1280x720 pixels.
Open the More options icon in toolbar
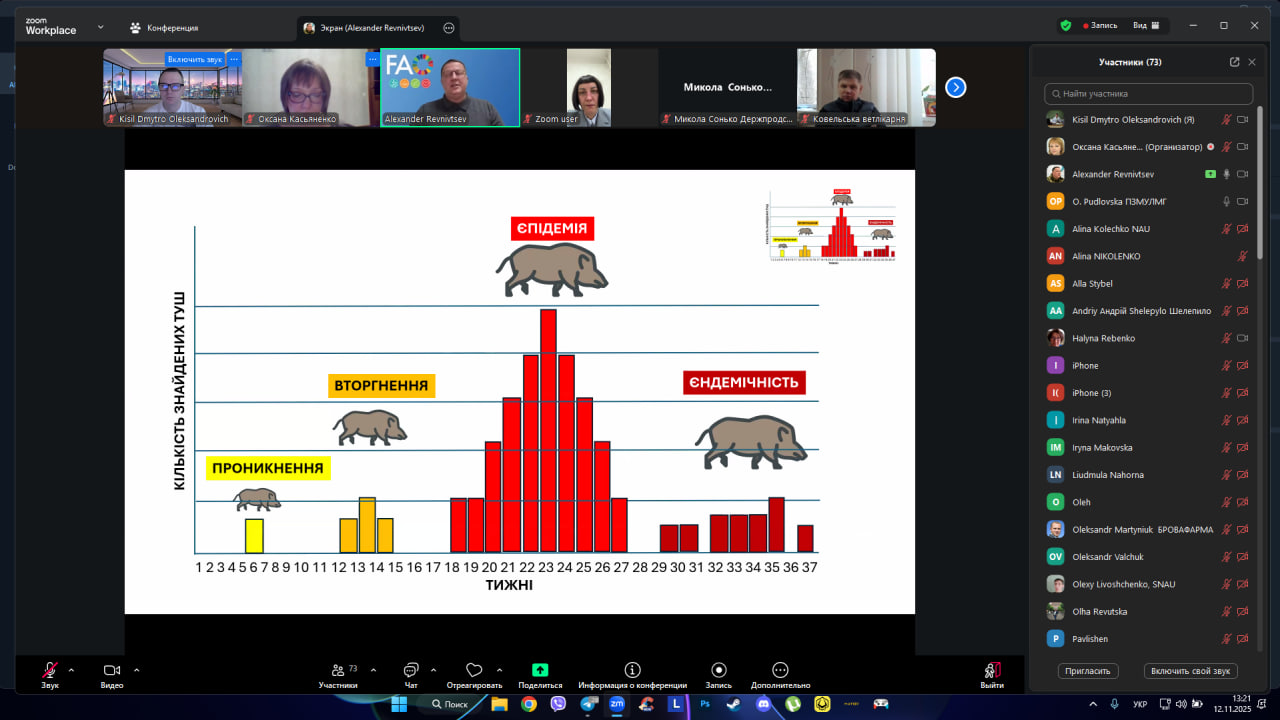[x=780, y=670]
